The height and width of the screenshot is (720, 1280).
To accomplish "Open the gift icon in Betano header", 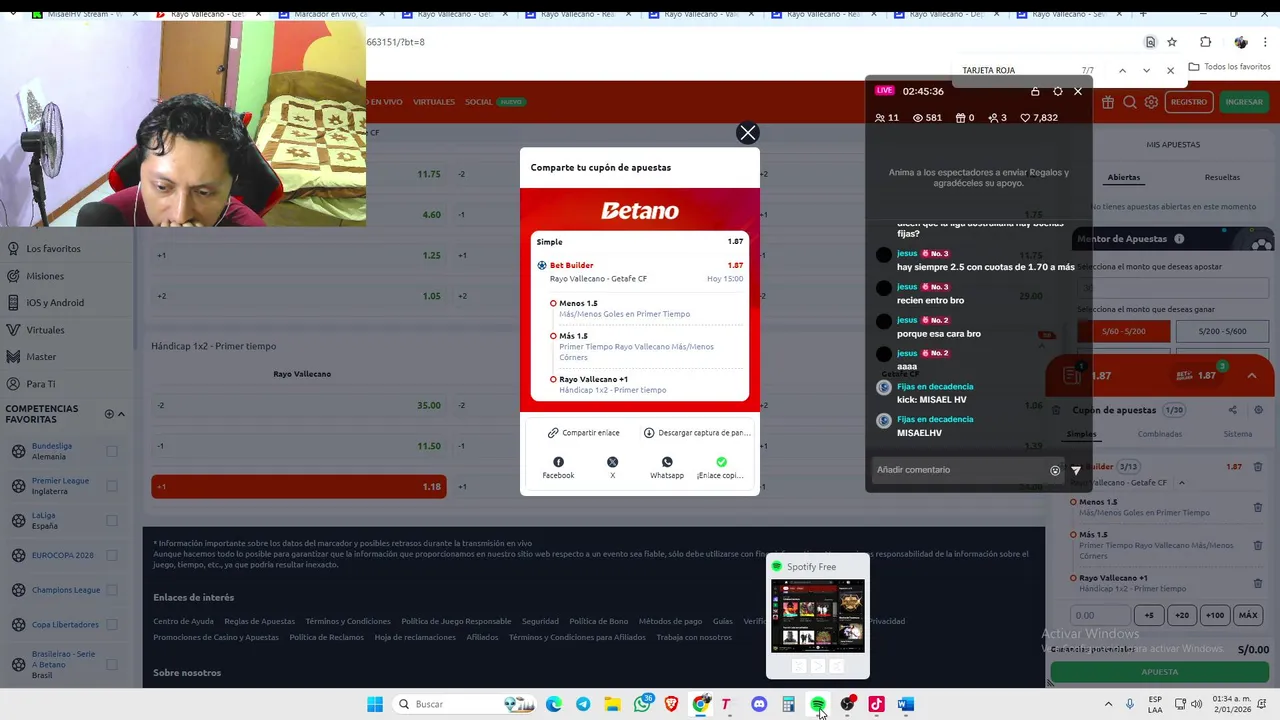I will (1108, 102).
